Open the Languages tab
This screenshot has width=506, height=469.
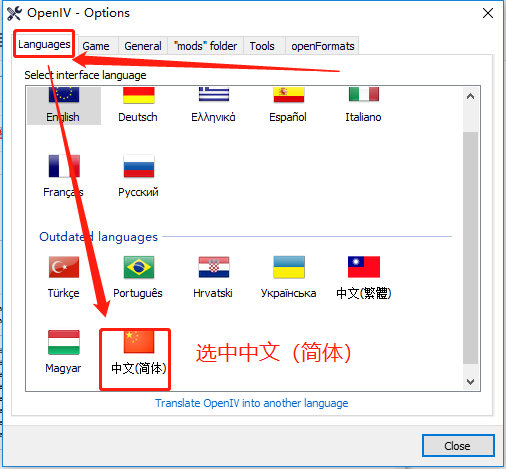coord(44,44)
